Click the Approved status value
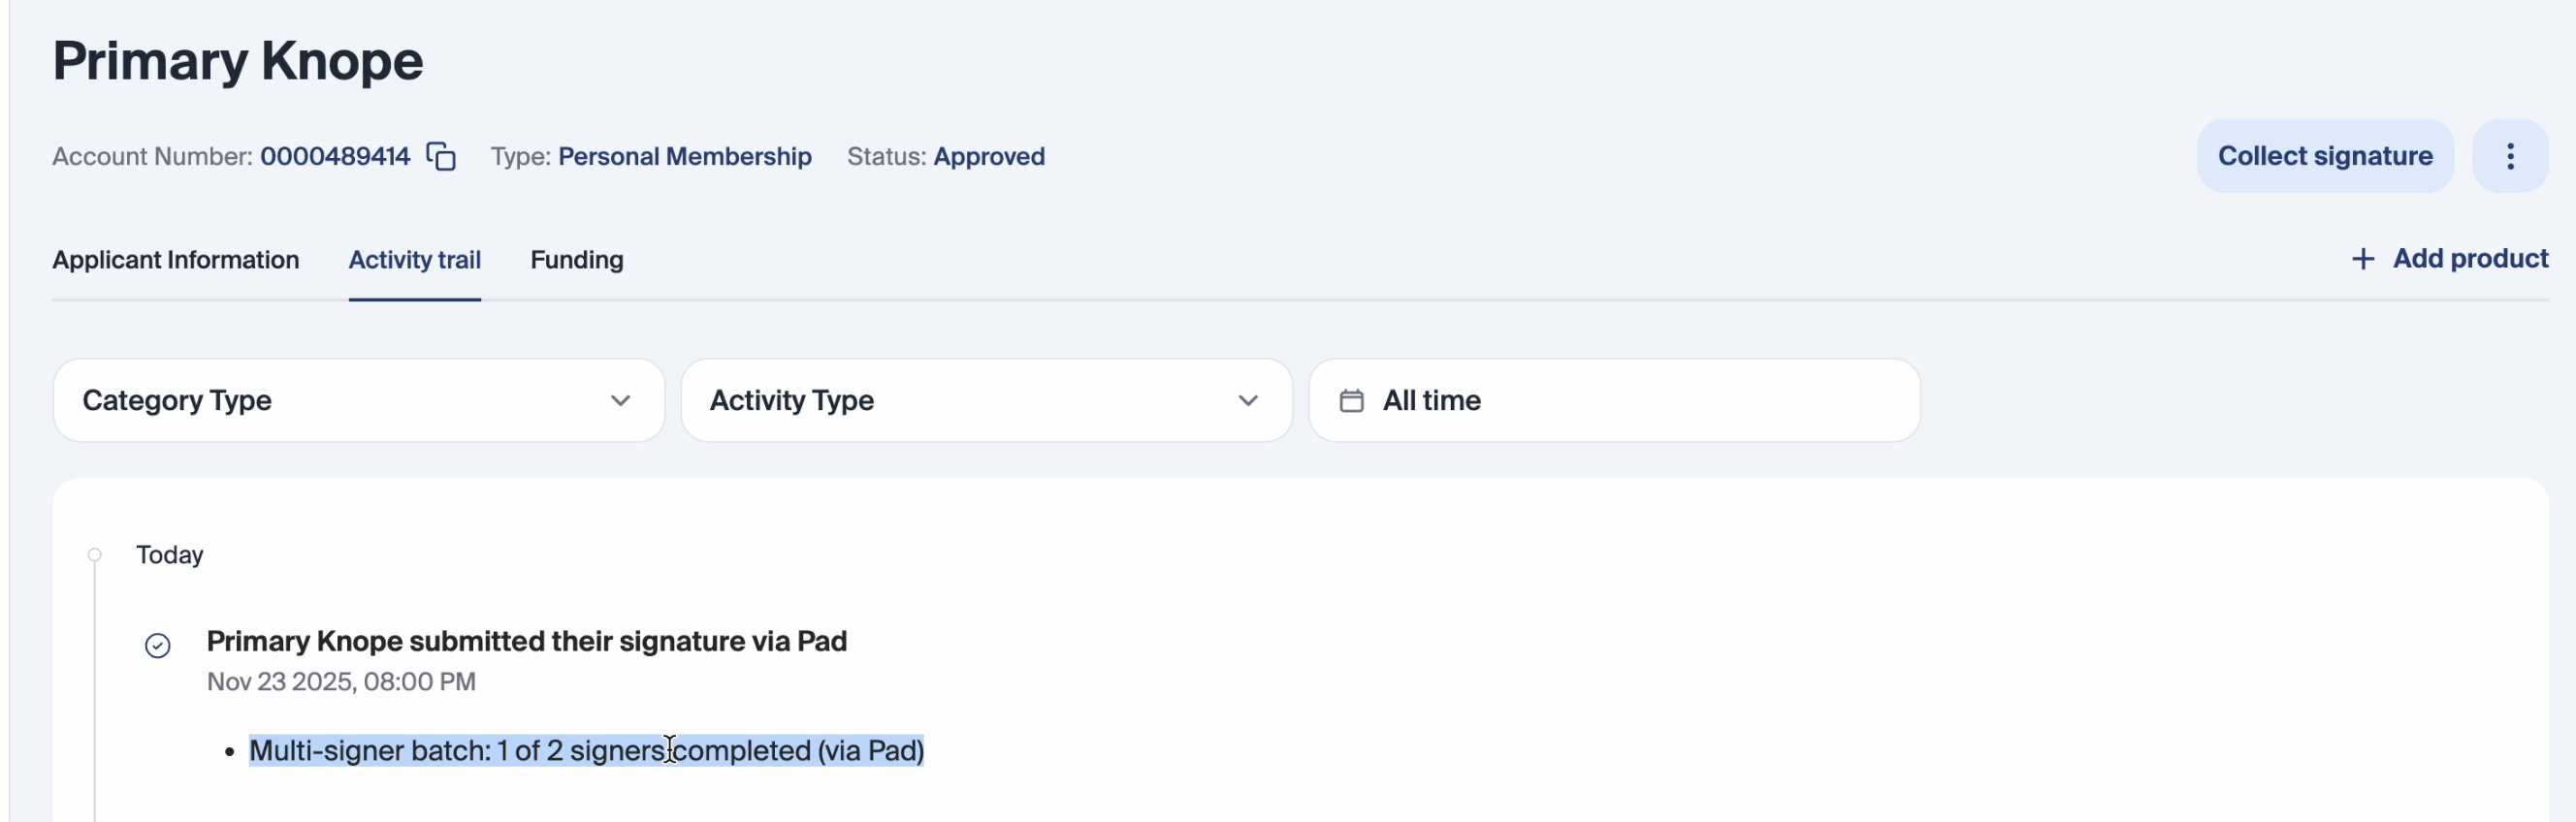The height and width of the screenshot is (822, 2576). 988,157
